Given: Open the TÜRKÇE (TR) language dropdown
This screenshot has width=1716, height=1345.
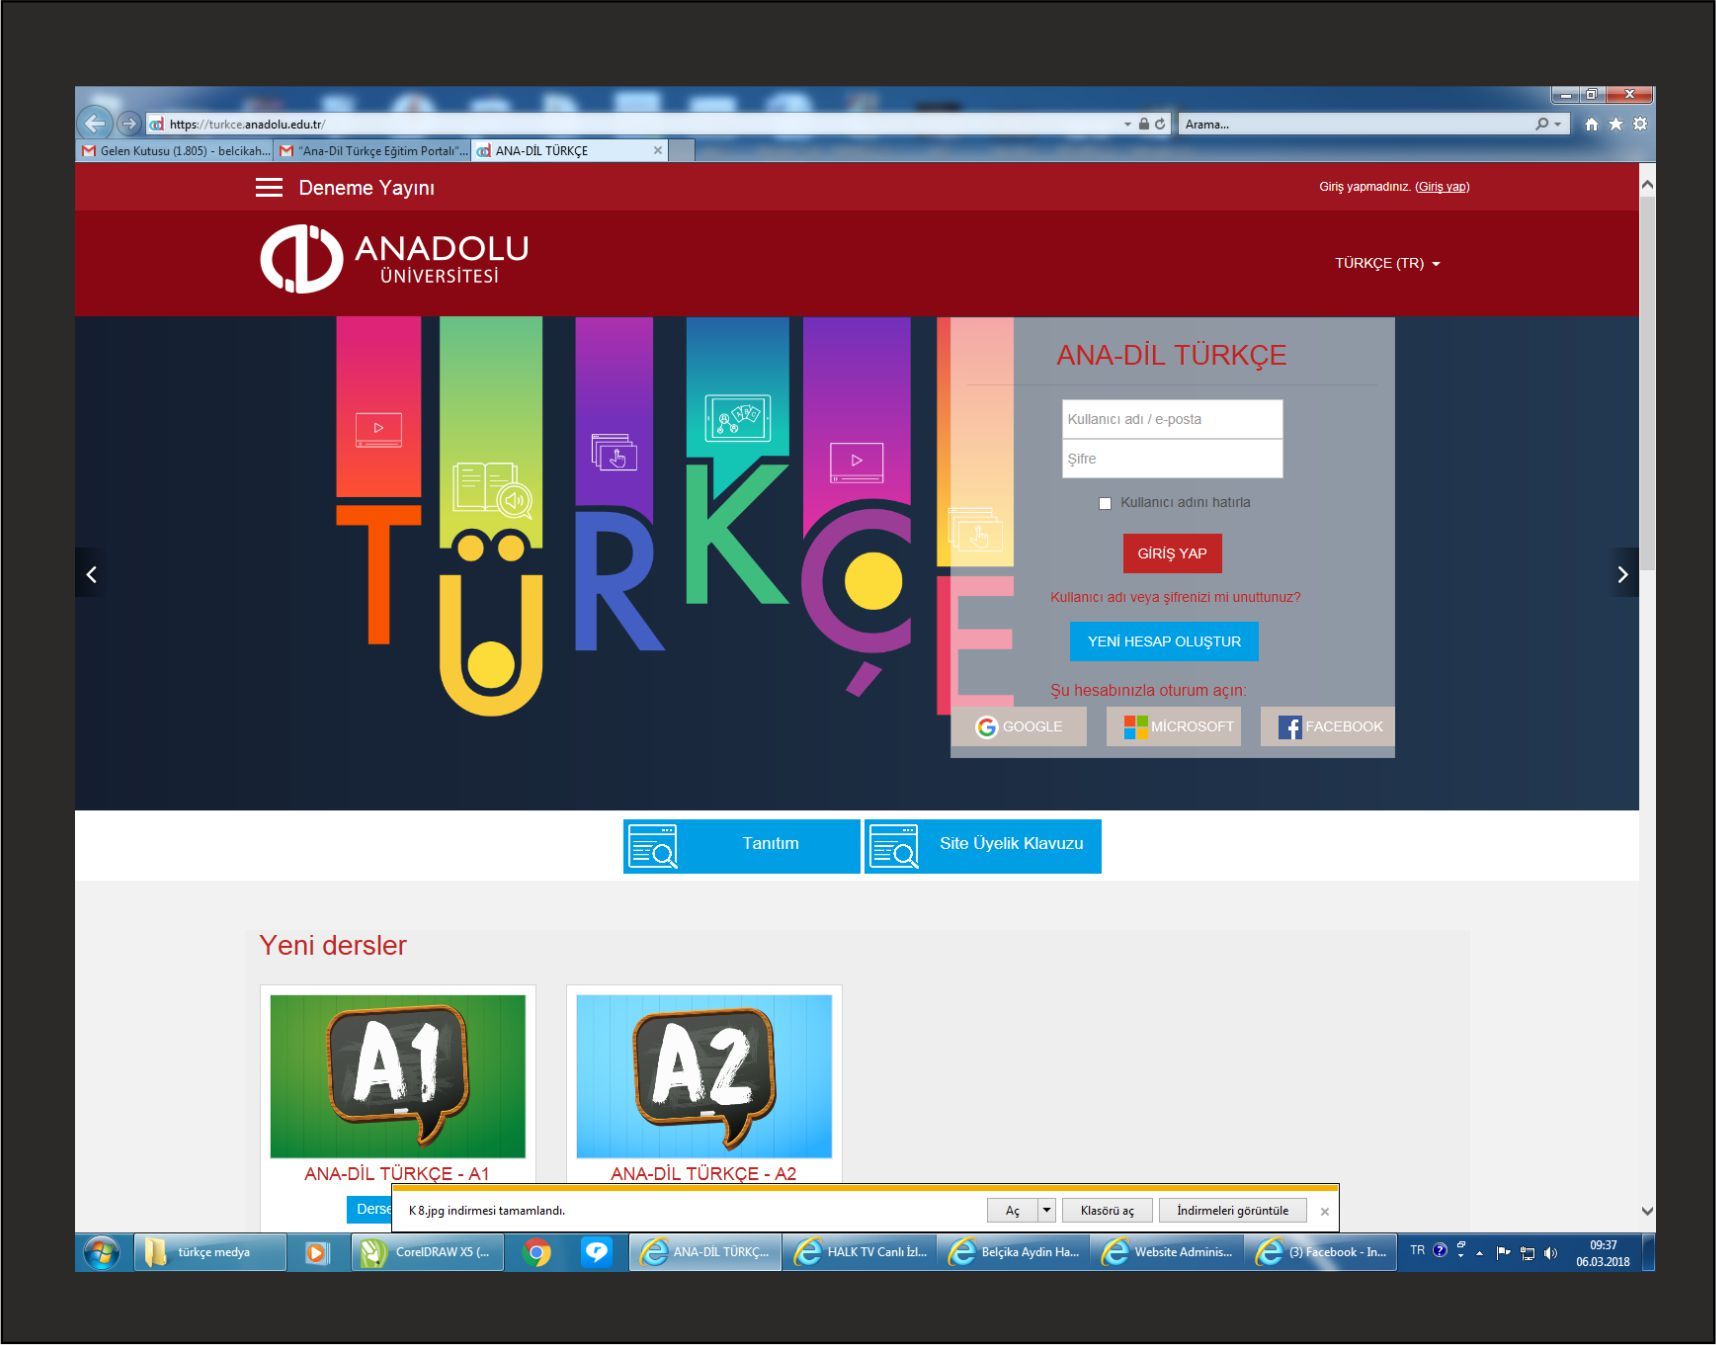Looking at the screenshot, I should click(1387, 263).
